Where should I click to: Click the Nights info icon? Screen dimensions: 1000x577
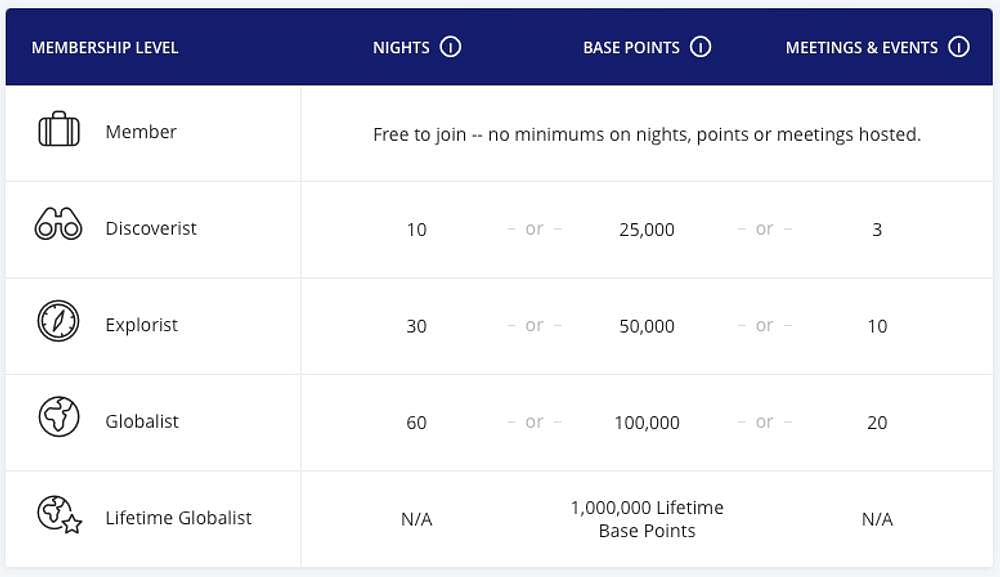click(450, 47)
